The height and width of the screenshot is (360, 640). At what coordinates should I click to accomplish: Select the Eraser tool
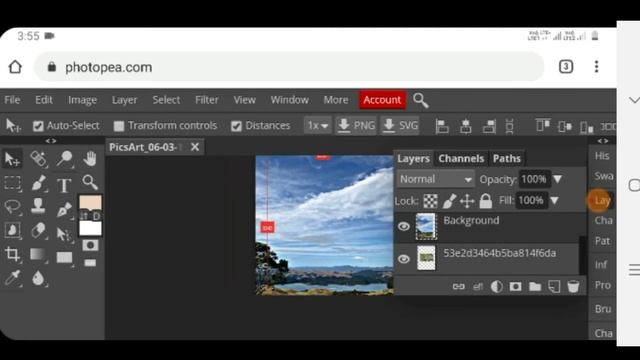pos(38,231)
